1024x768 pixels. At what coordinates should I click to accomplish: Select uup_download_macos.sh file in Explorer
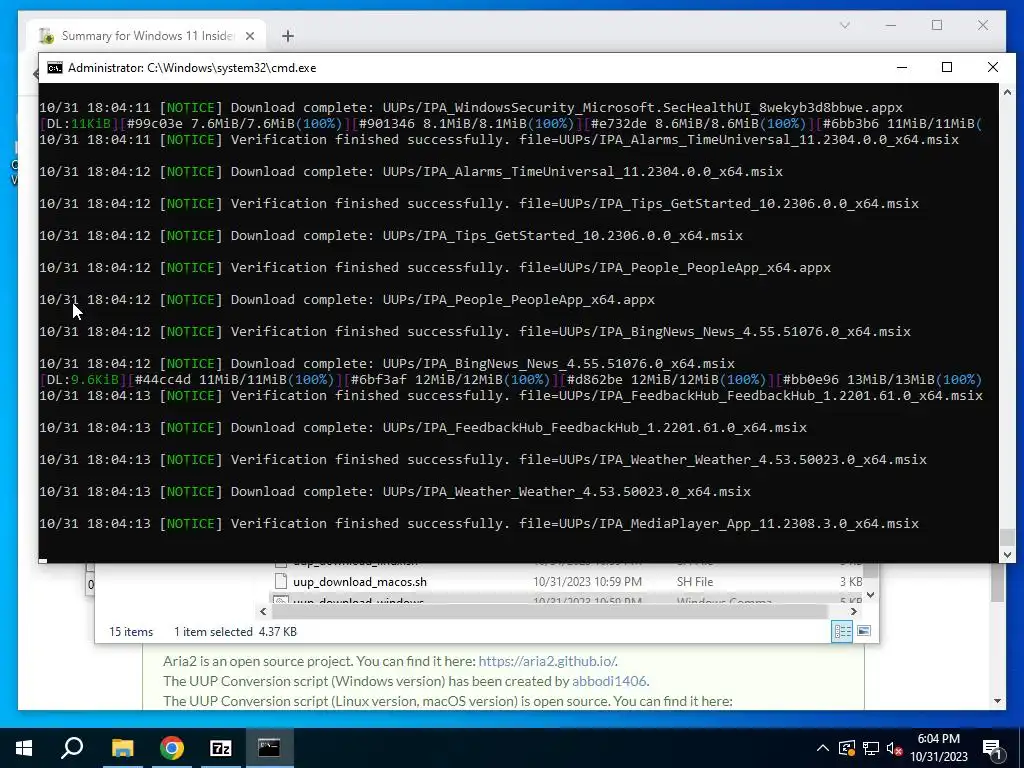[x=360, y=582]
